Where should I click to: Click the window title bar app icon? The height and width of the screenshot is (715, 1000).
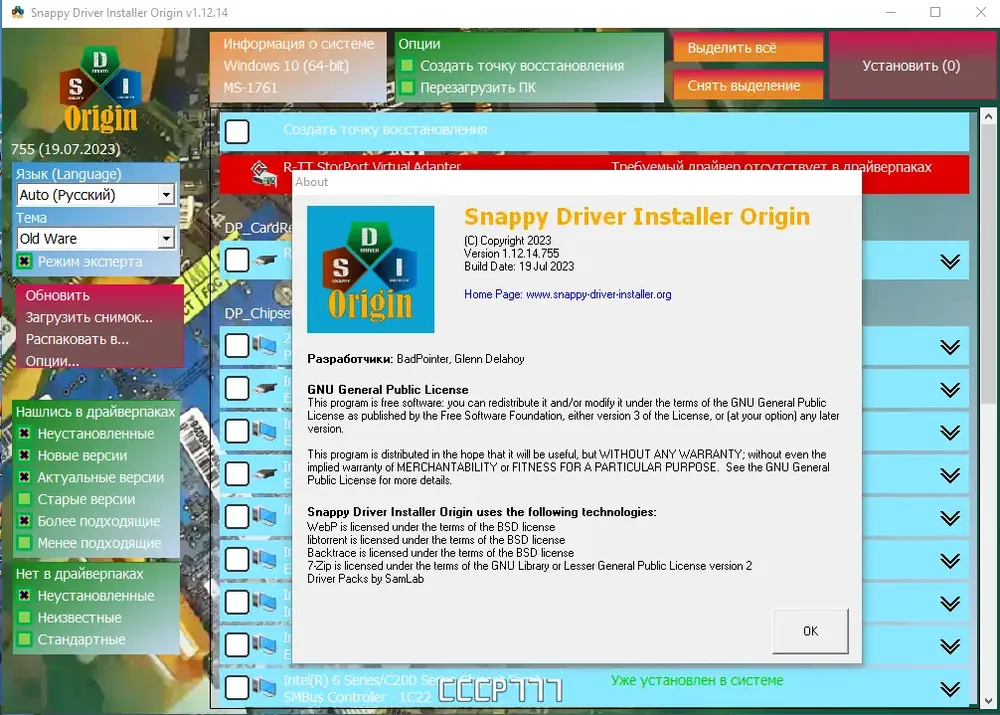[17, 12]
